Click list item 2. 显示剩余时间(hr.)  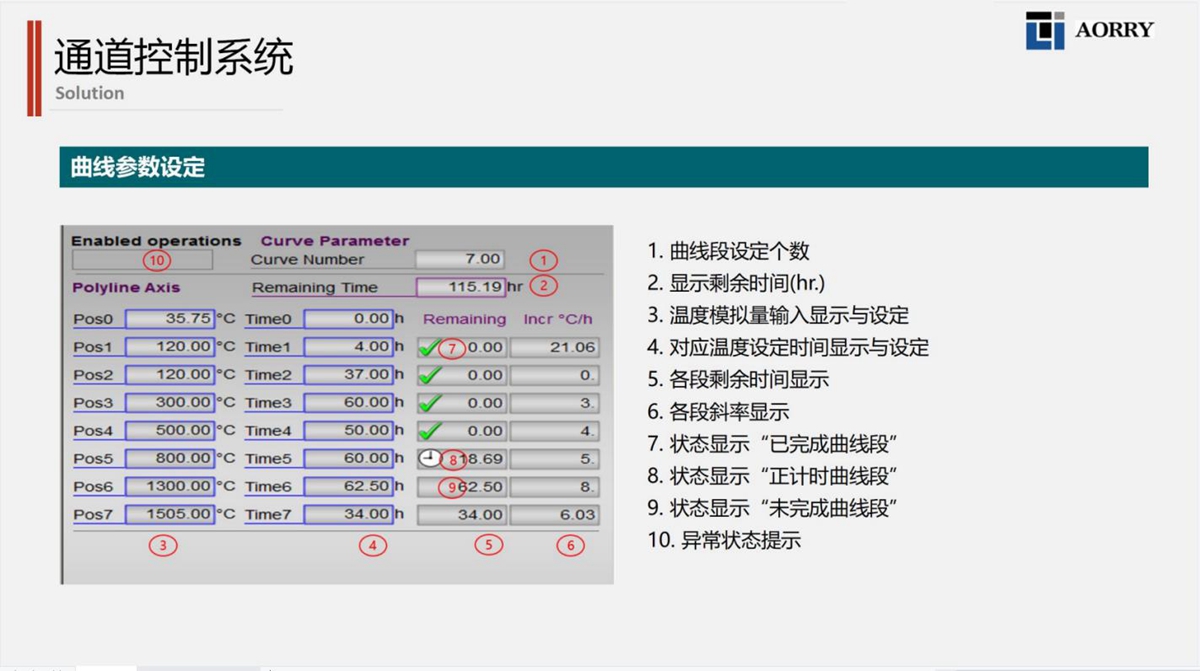point(736,284)
